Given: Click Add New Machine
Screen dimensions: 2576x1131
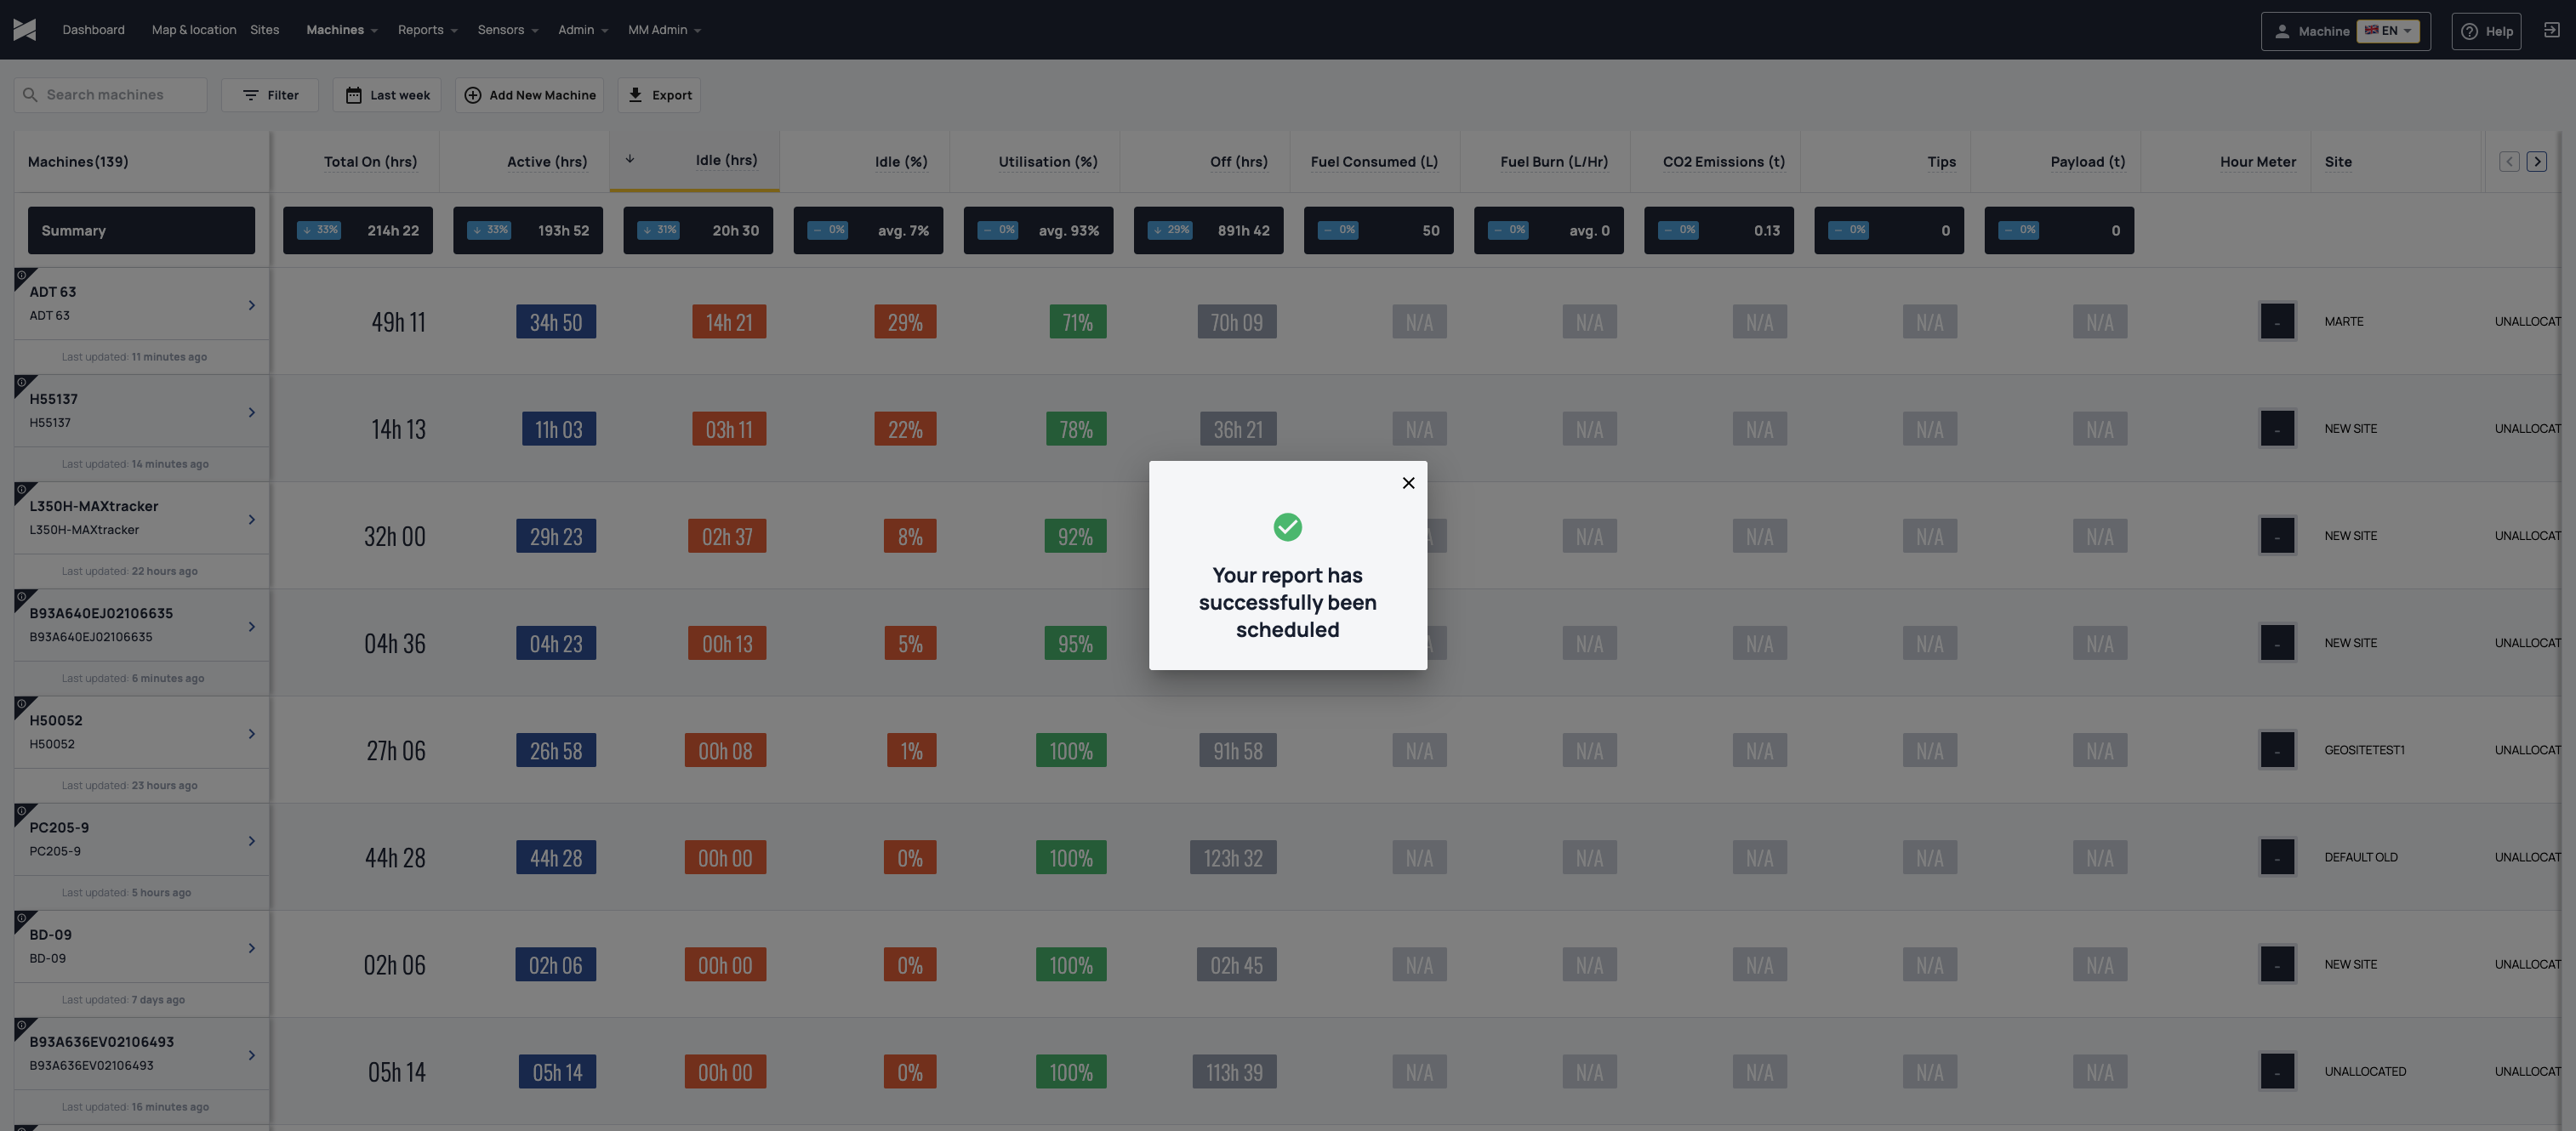Looking at the screenshot, I should click(x=530, y=95).
